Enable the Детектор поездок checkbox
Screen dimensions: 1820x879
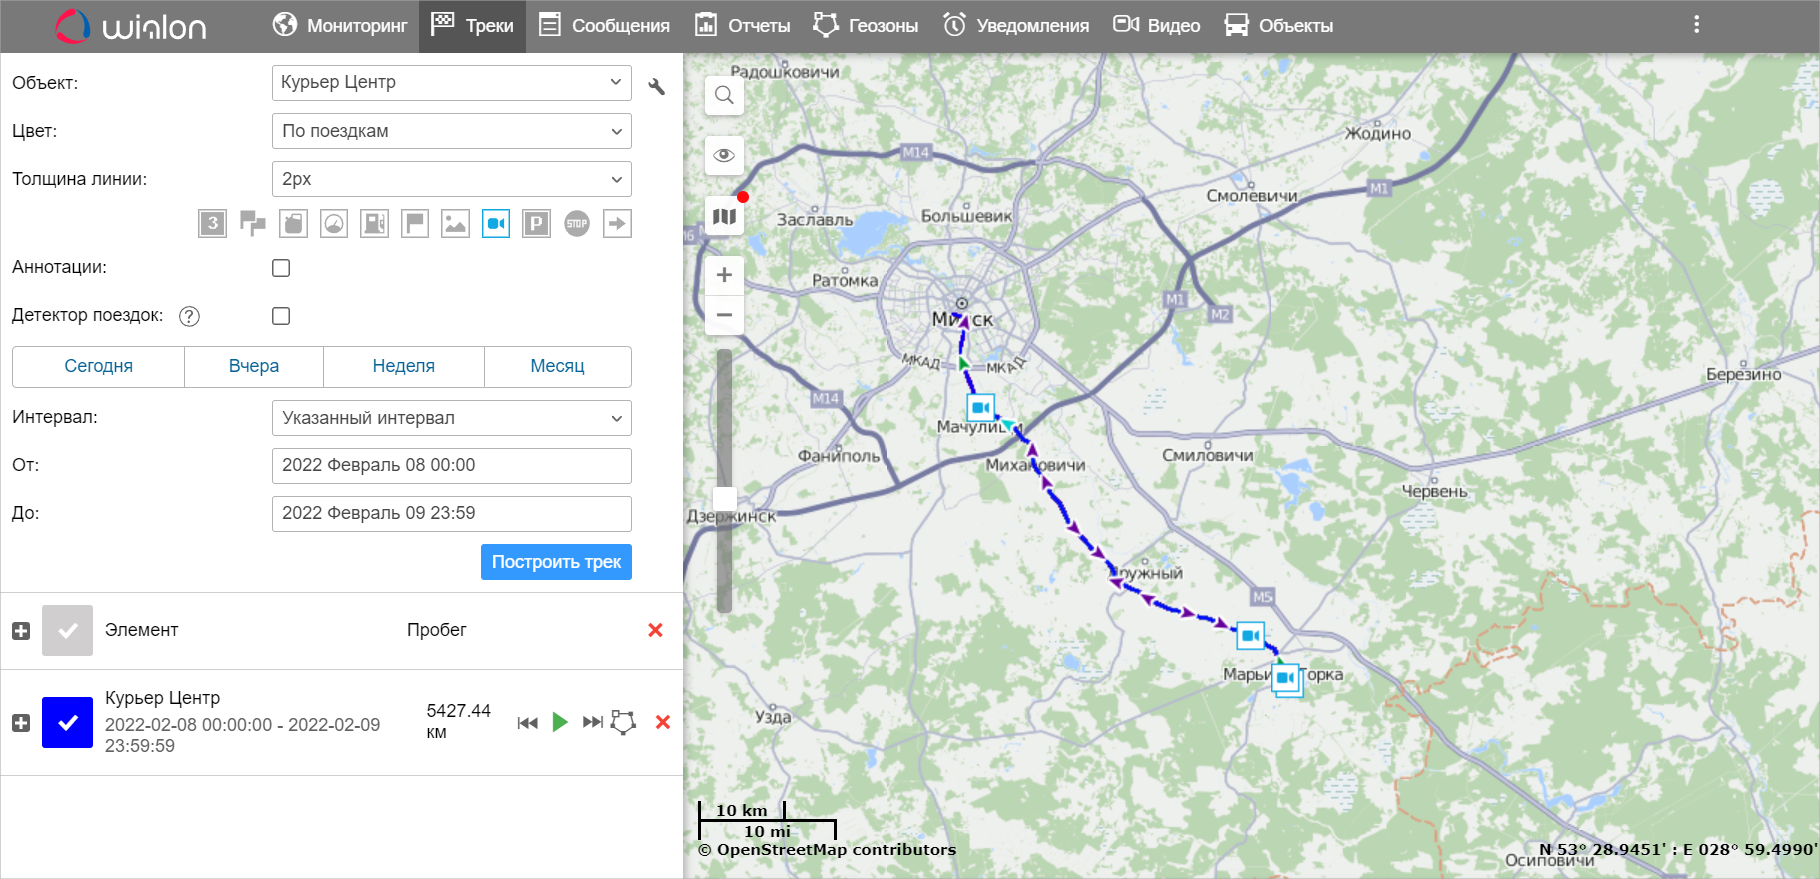point(281,316)
